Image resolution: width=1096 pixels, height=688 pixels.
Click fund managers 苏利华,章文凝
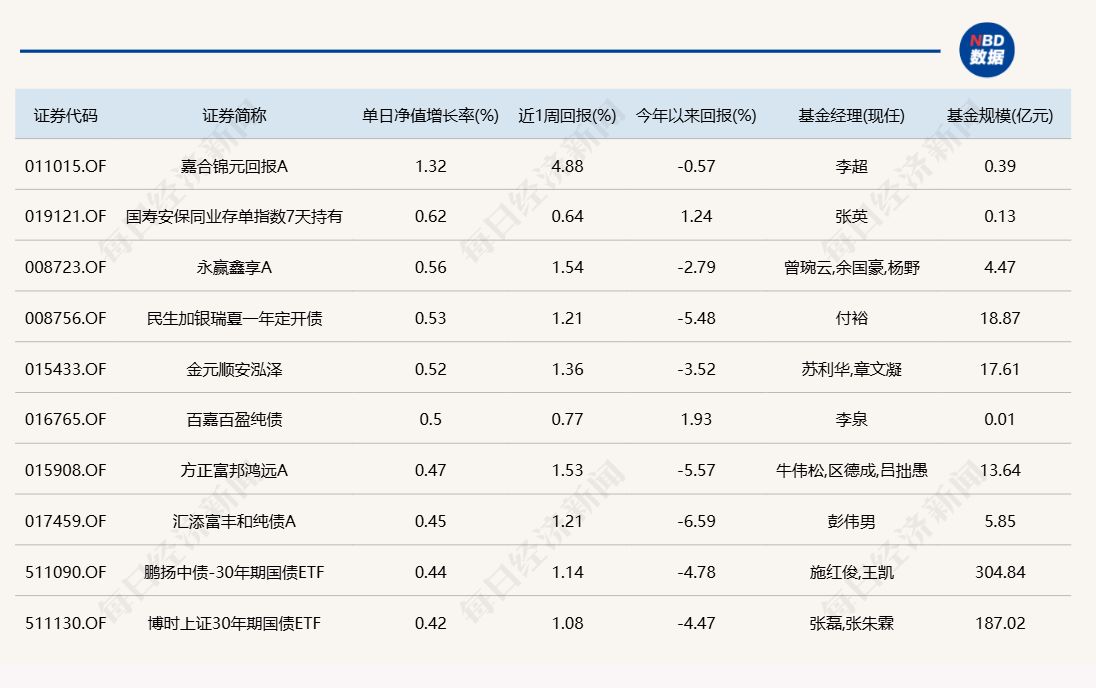click(851, 369)
